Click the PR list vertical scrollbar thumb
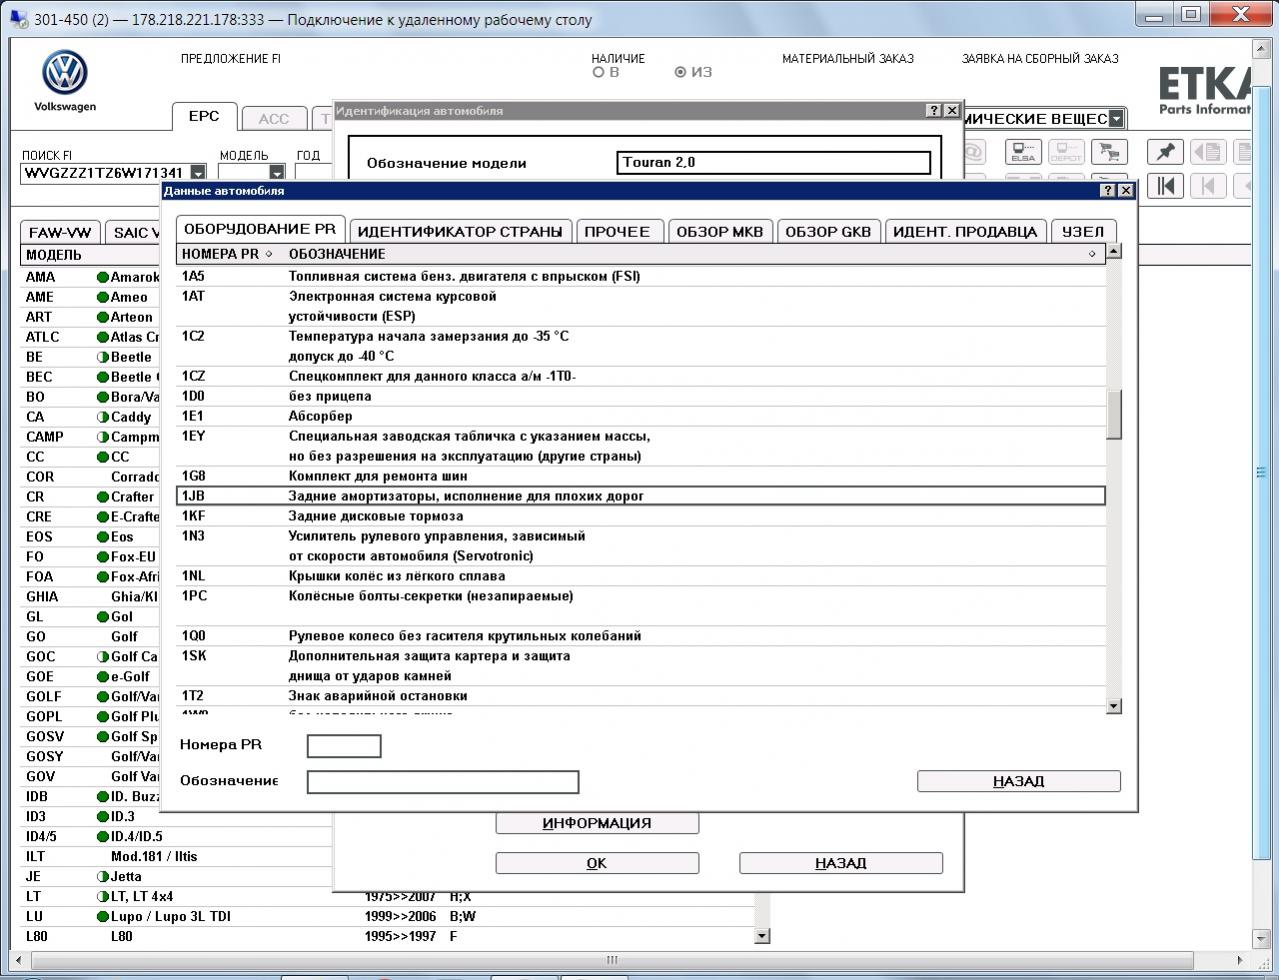 click(1114, 414)
